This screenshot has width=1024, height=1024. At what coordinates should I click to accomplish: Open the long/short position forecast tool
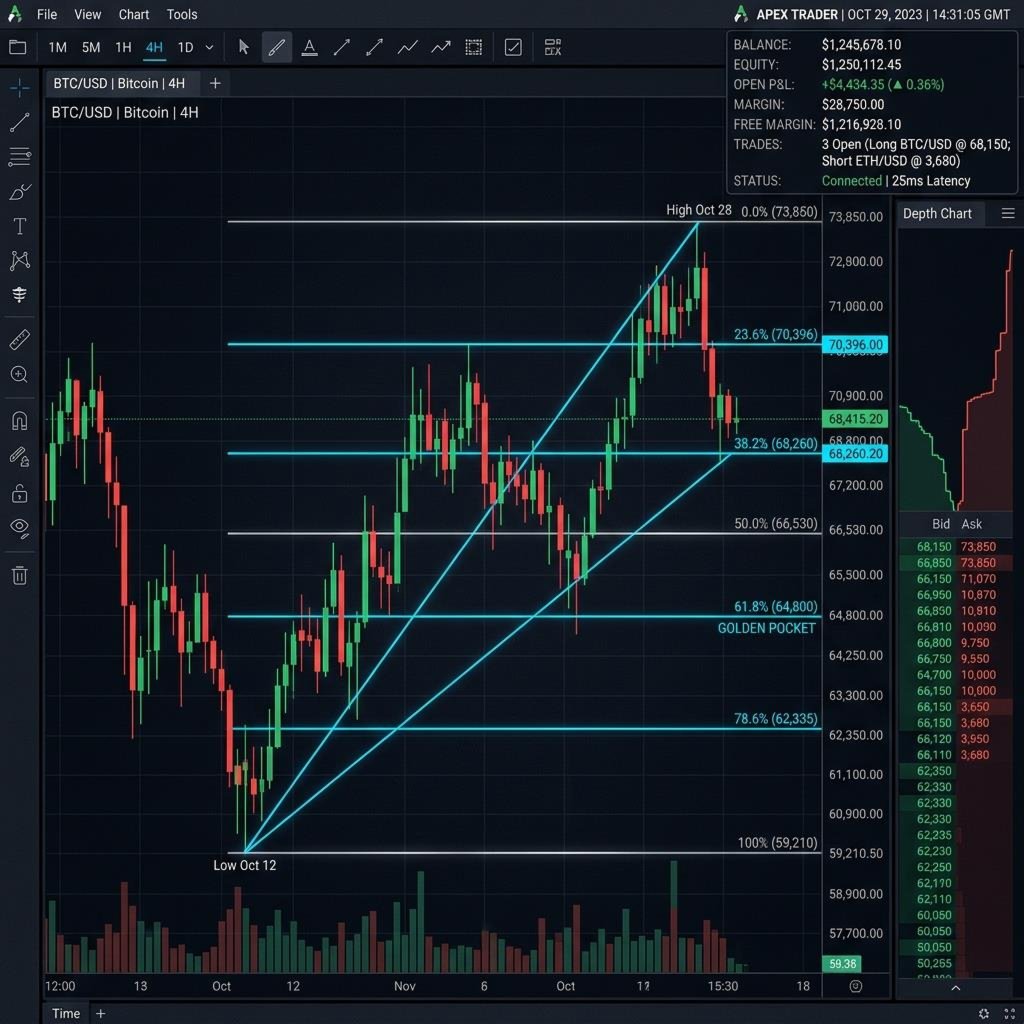20,295
